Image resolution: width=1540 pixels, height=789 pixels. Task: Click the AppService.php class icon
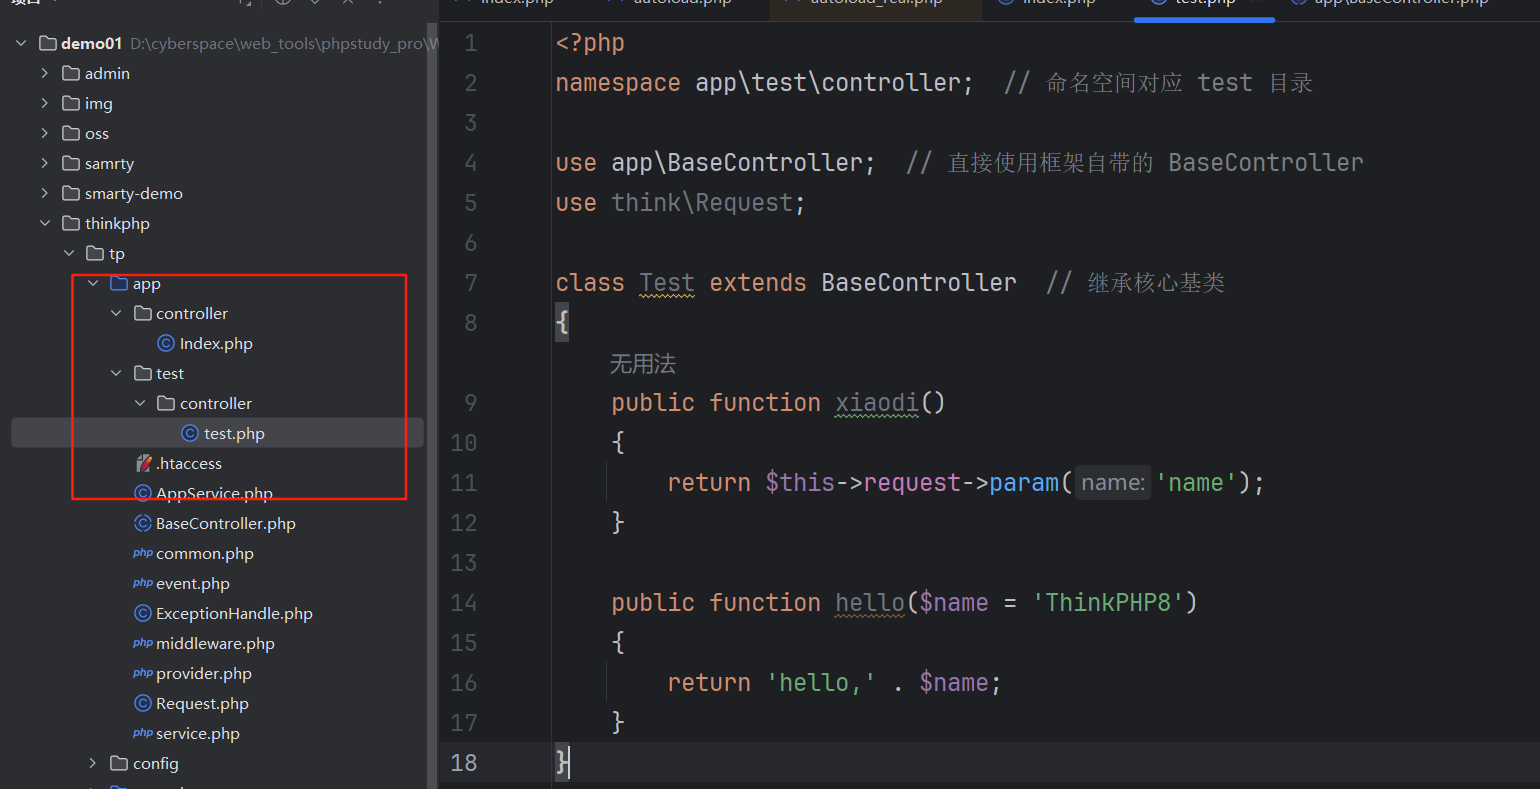click(x=143, y=493)
